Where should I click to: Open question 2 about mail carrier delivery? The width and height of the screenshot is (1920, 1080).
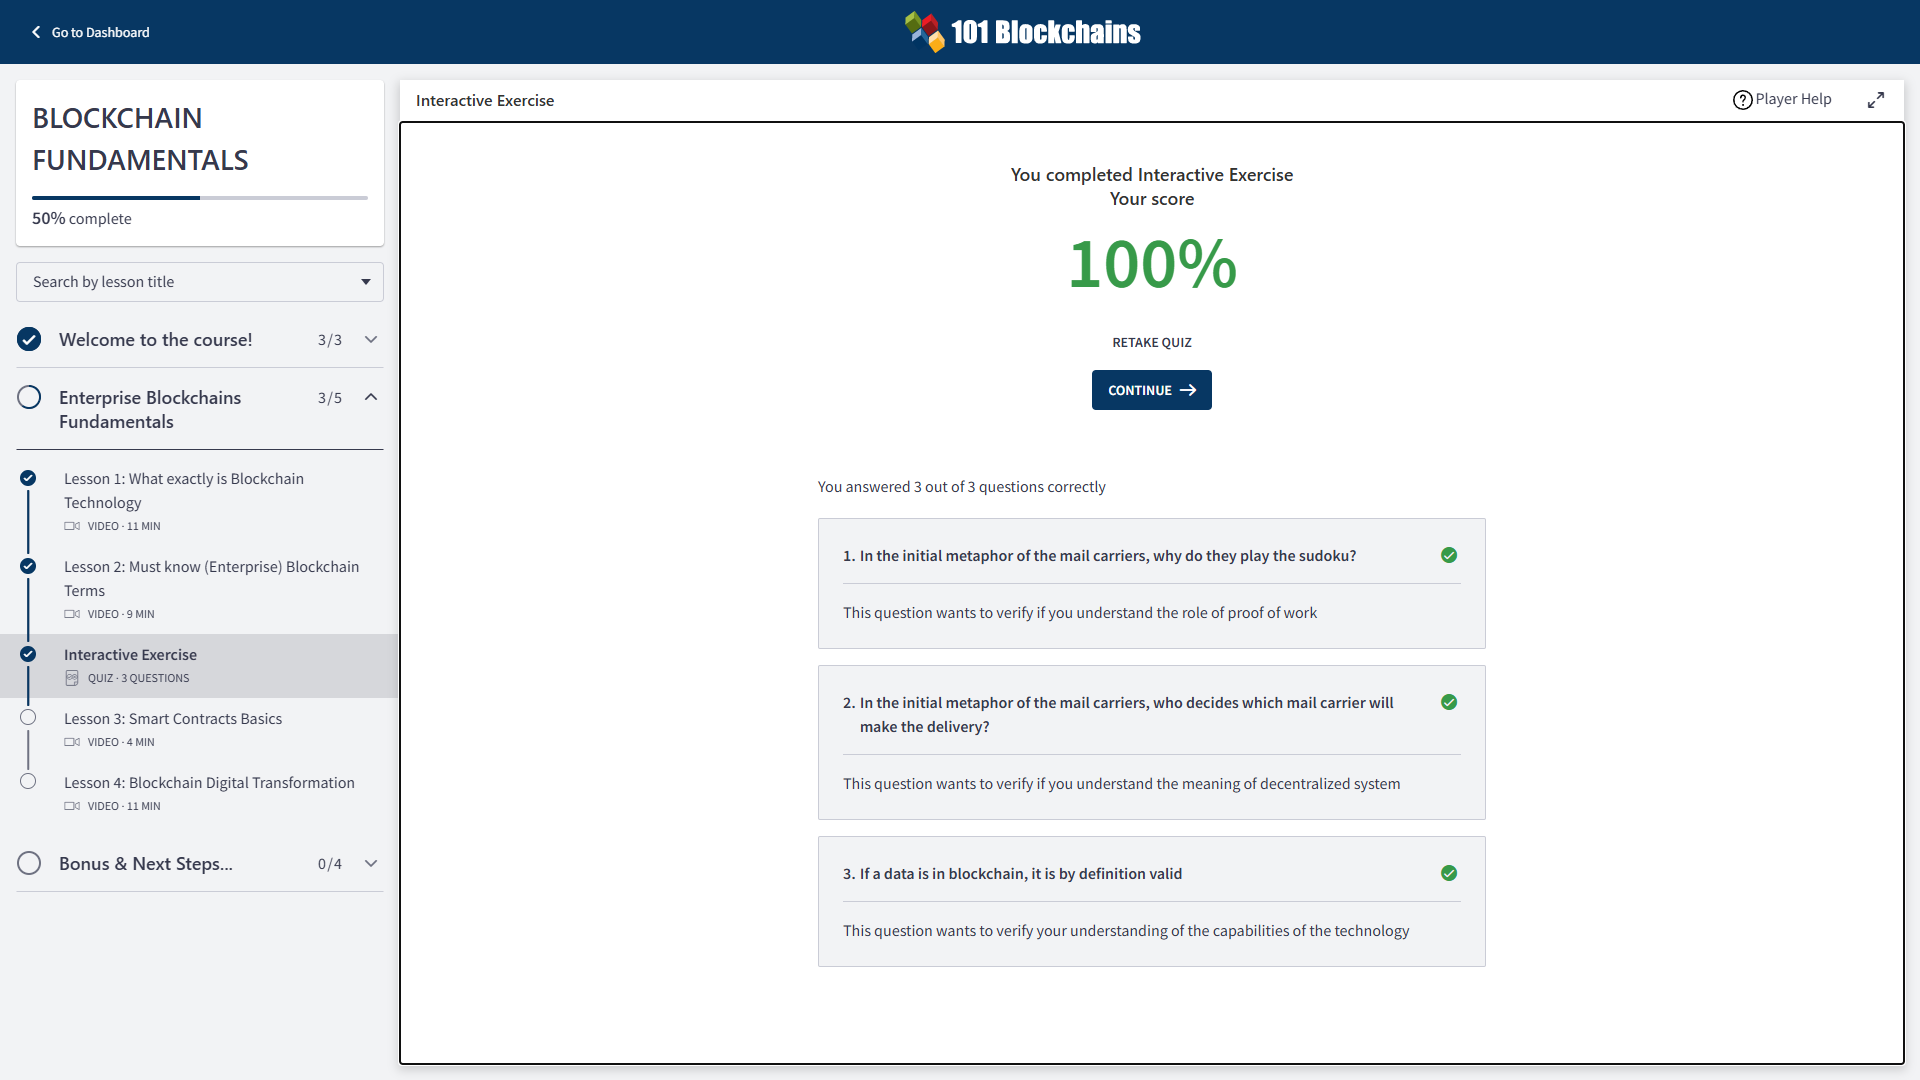coord(1126,714)
